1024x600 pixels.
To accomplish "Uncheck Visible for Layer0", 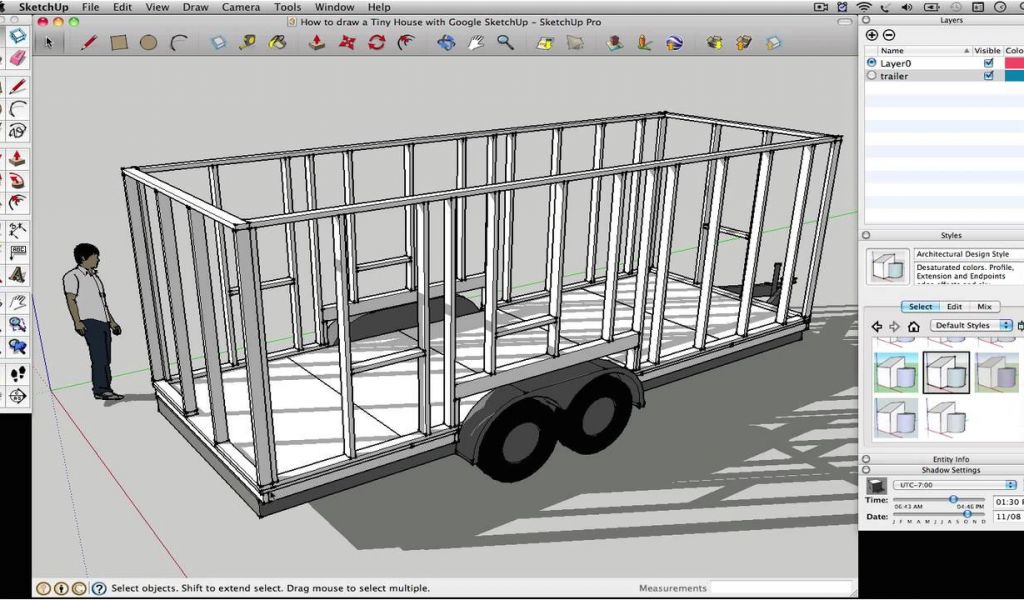I will point(988,63).
